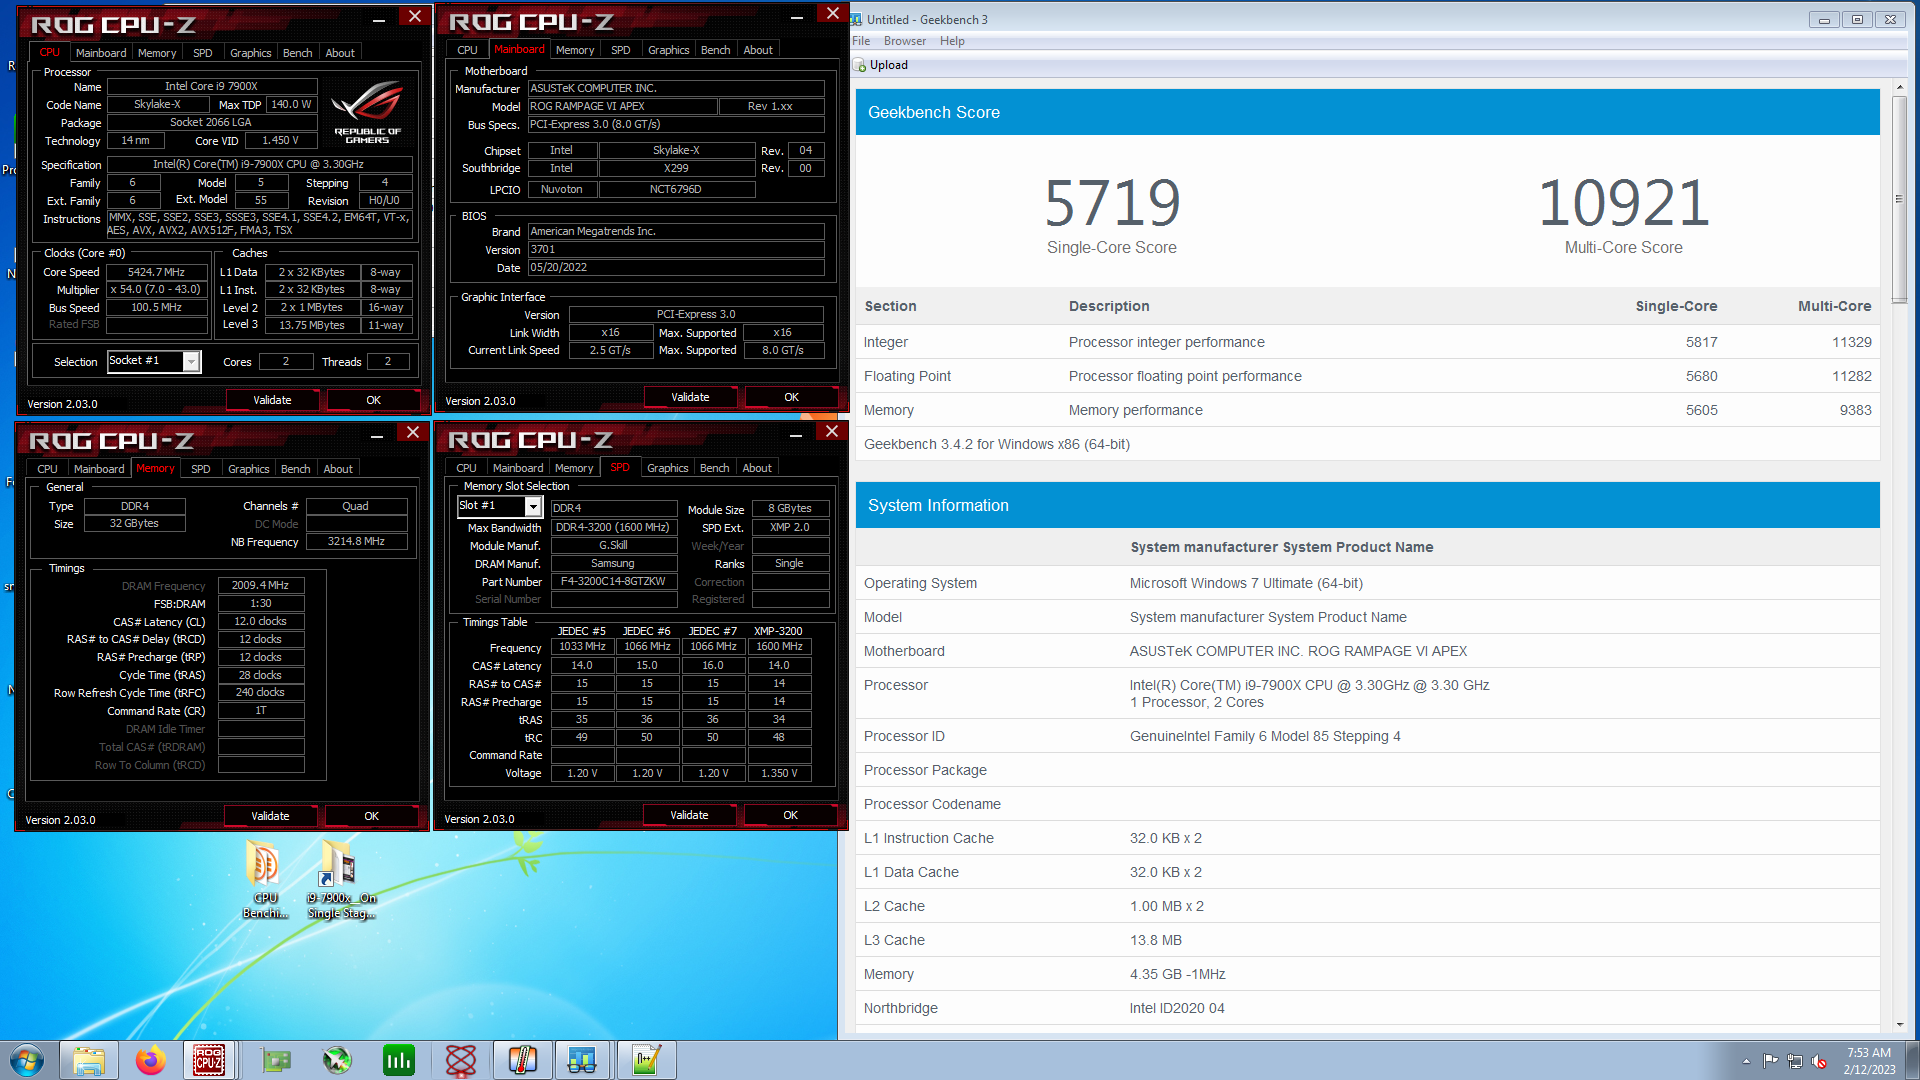Open the Browser menu in Geekbench
This screenshot has width=1920, height=1080.
coord(905,41)
